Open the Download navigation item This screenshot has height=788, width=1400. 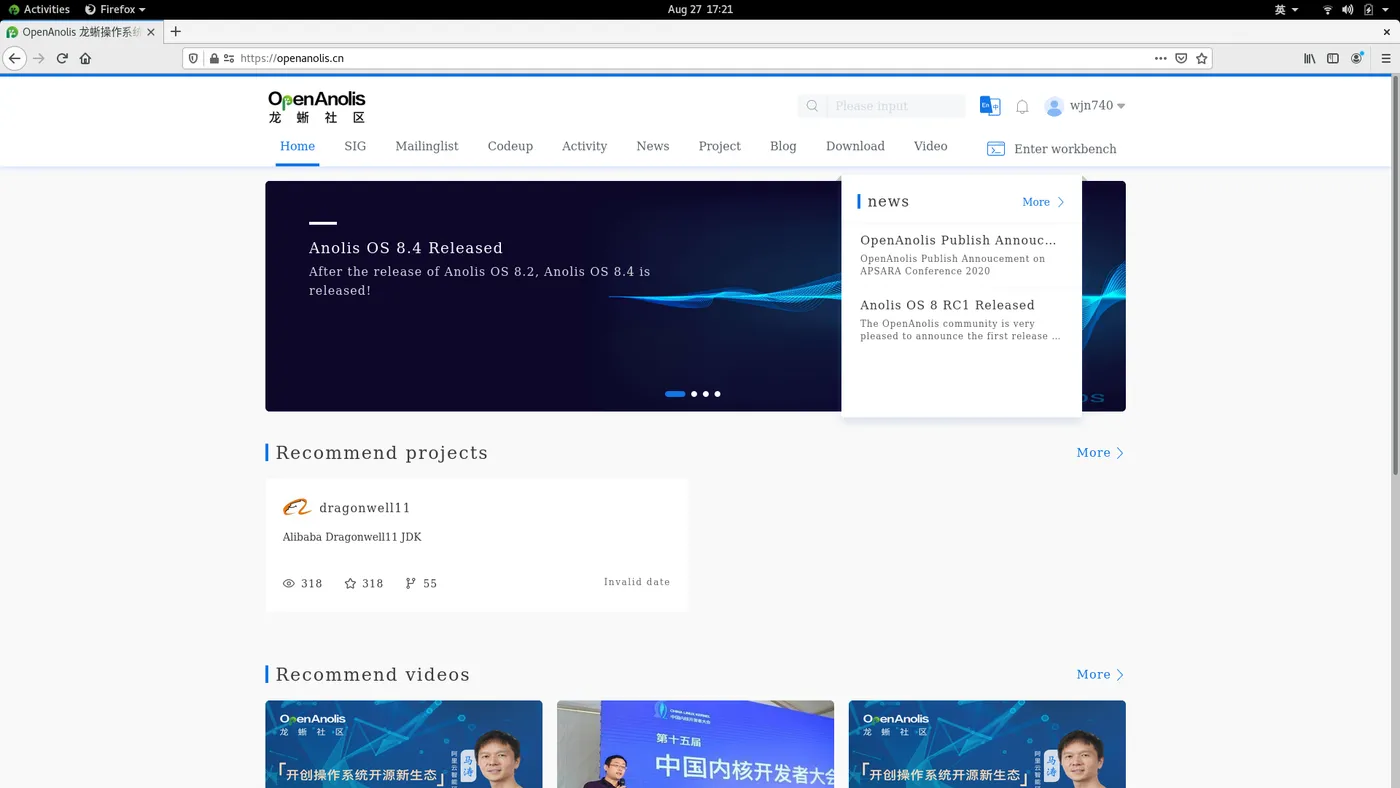click(x=855, y=146)
